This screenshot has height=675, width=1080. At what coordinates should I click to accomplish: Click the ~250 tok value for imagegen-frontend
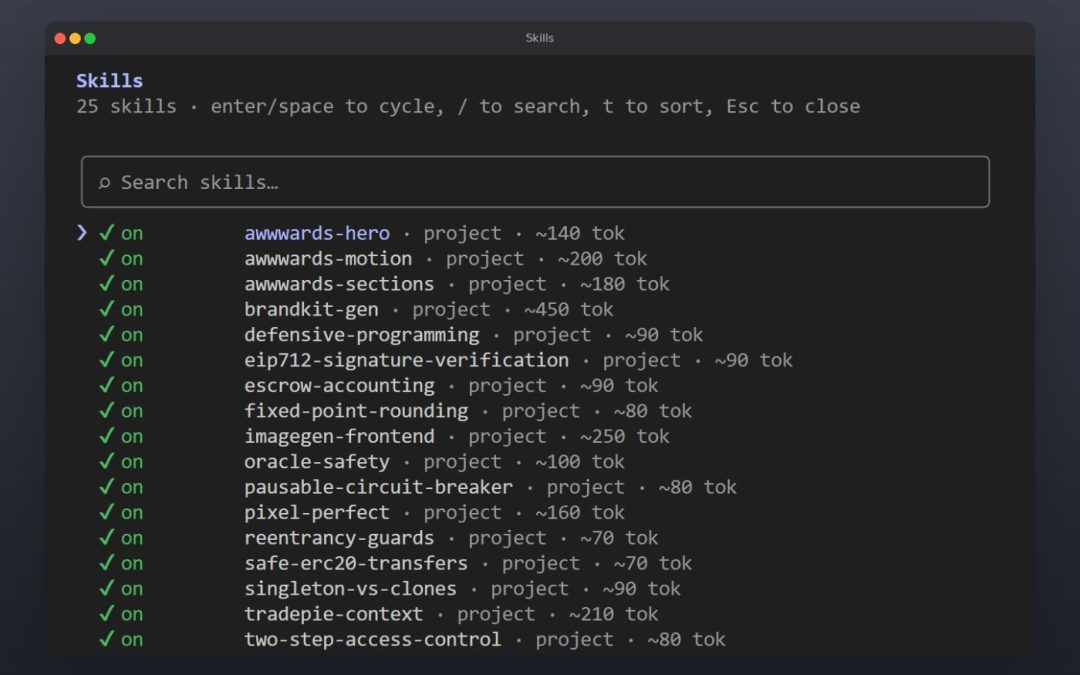tap(624, 437)
